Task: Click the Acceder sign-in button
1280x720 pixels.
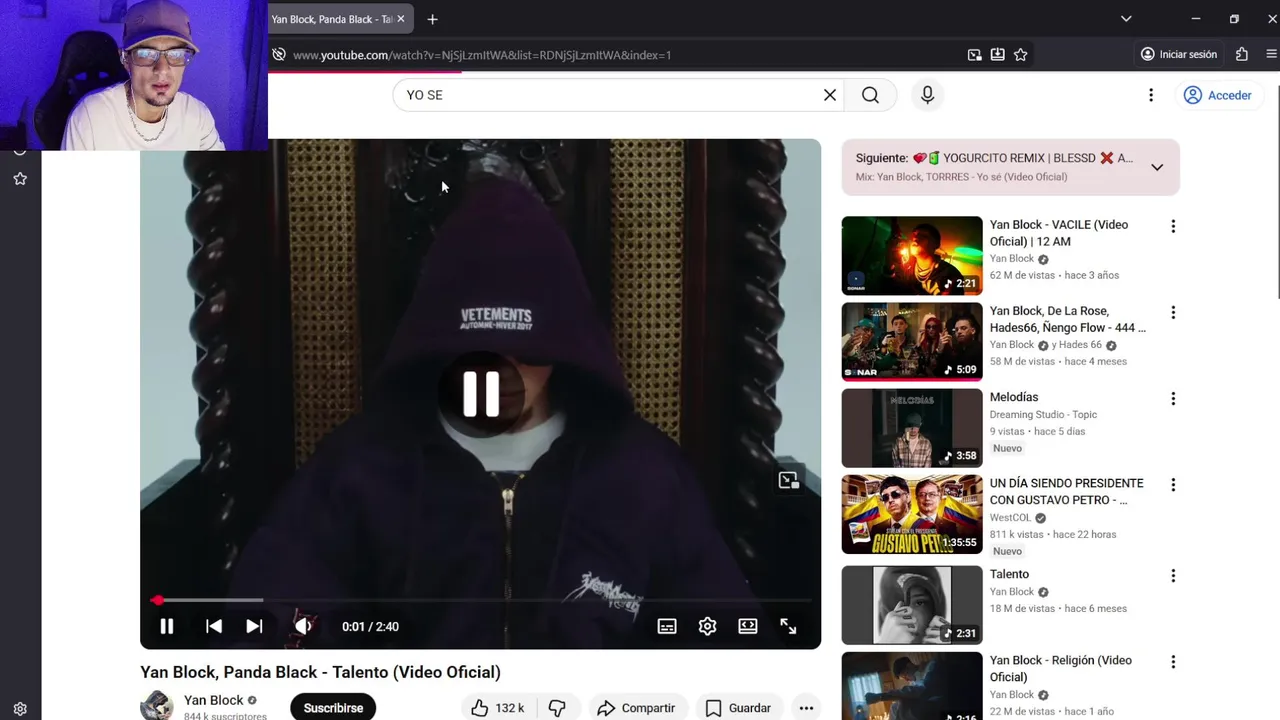Action: point(1218,95)
